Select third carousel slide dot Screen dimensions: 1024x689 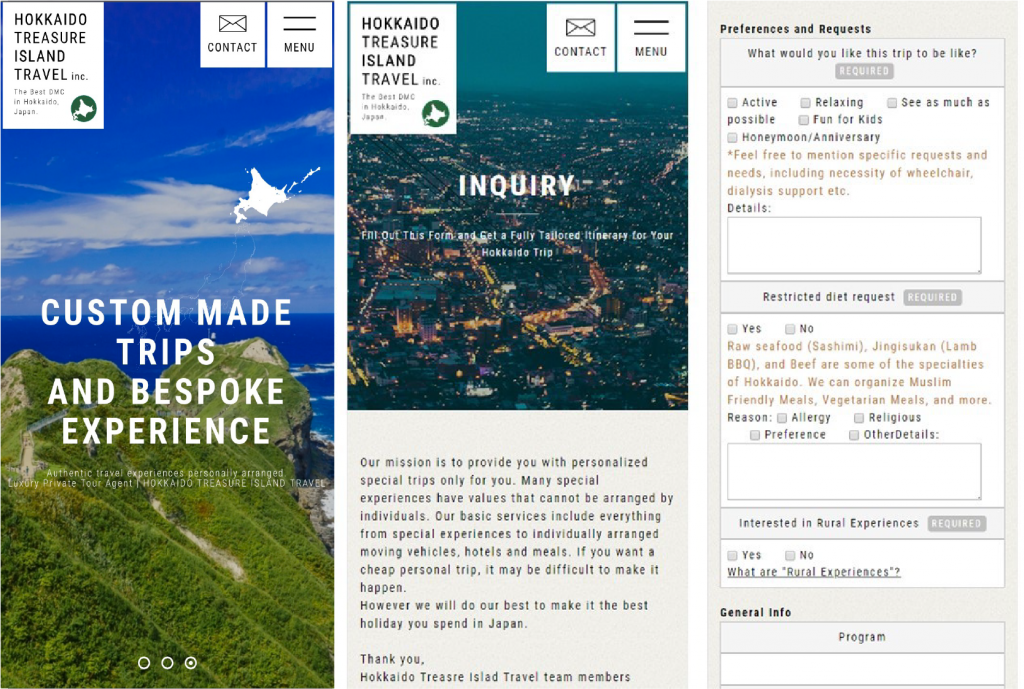[x=191, y=663]
